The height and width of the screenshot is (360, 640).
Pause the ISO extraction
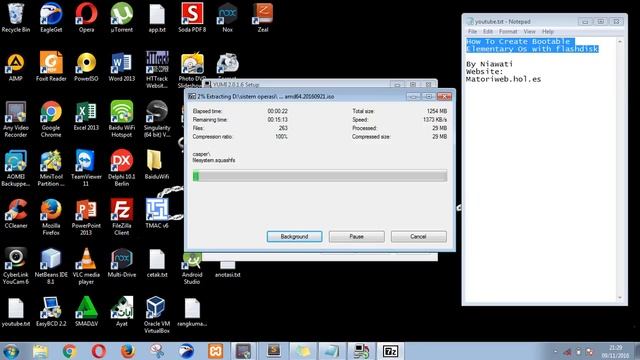(x=356, y=236)
